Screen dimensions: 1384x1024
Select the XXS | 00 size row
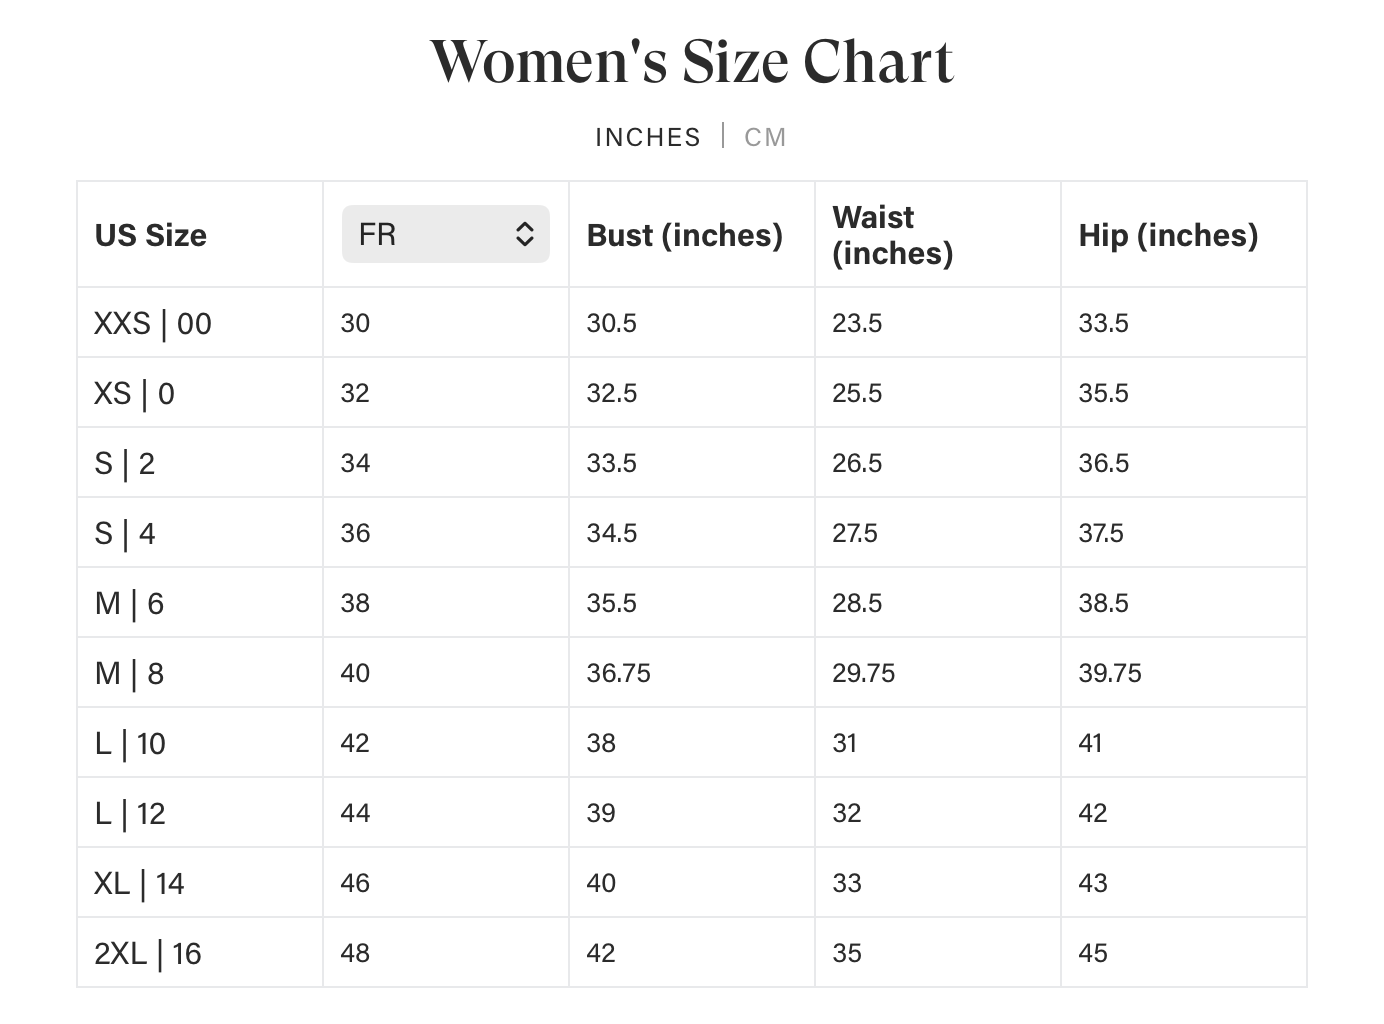[x=692, y=323]
